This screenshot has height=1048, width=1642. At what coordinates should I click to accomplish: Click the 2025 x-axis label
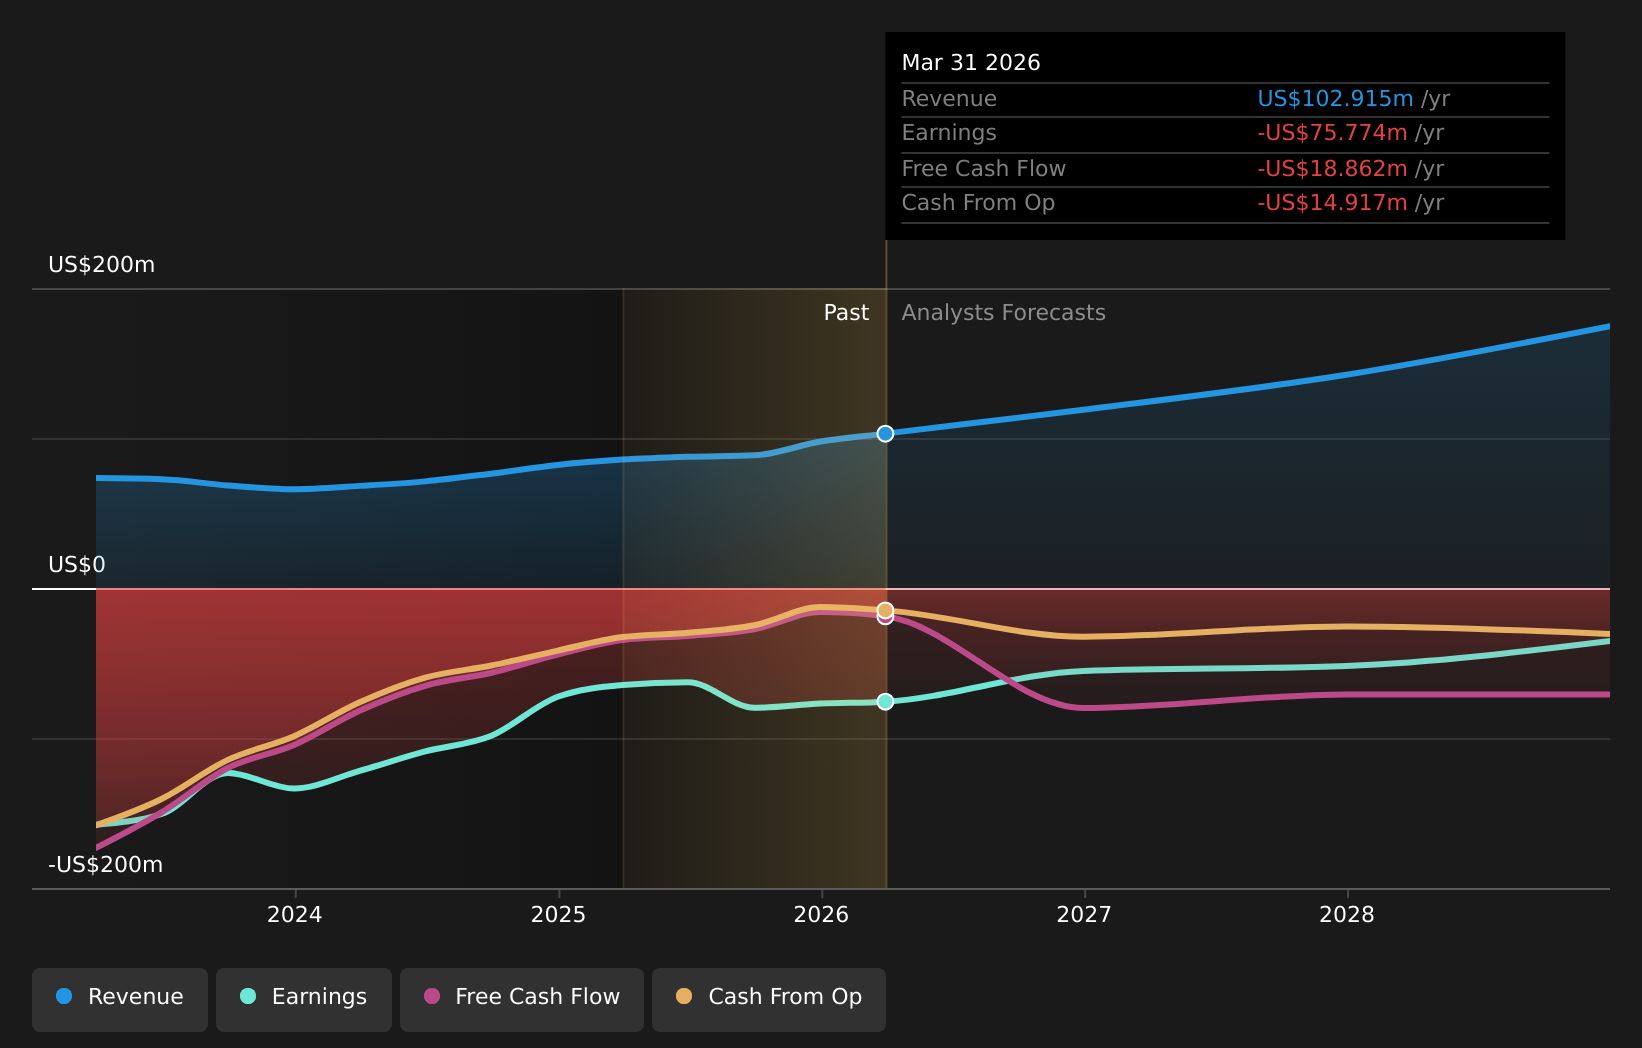(558, 915)
